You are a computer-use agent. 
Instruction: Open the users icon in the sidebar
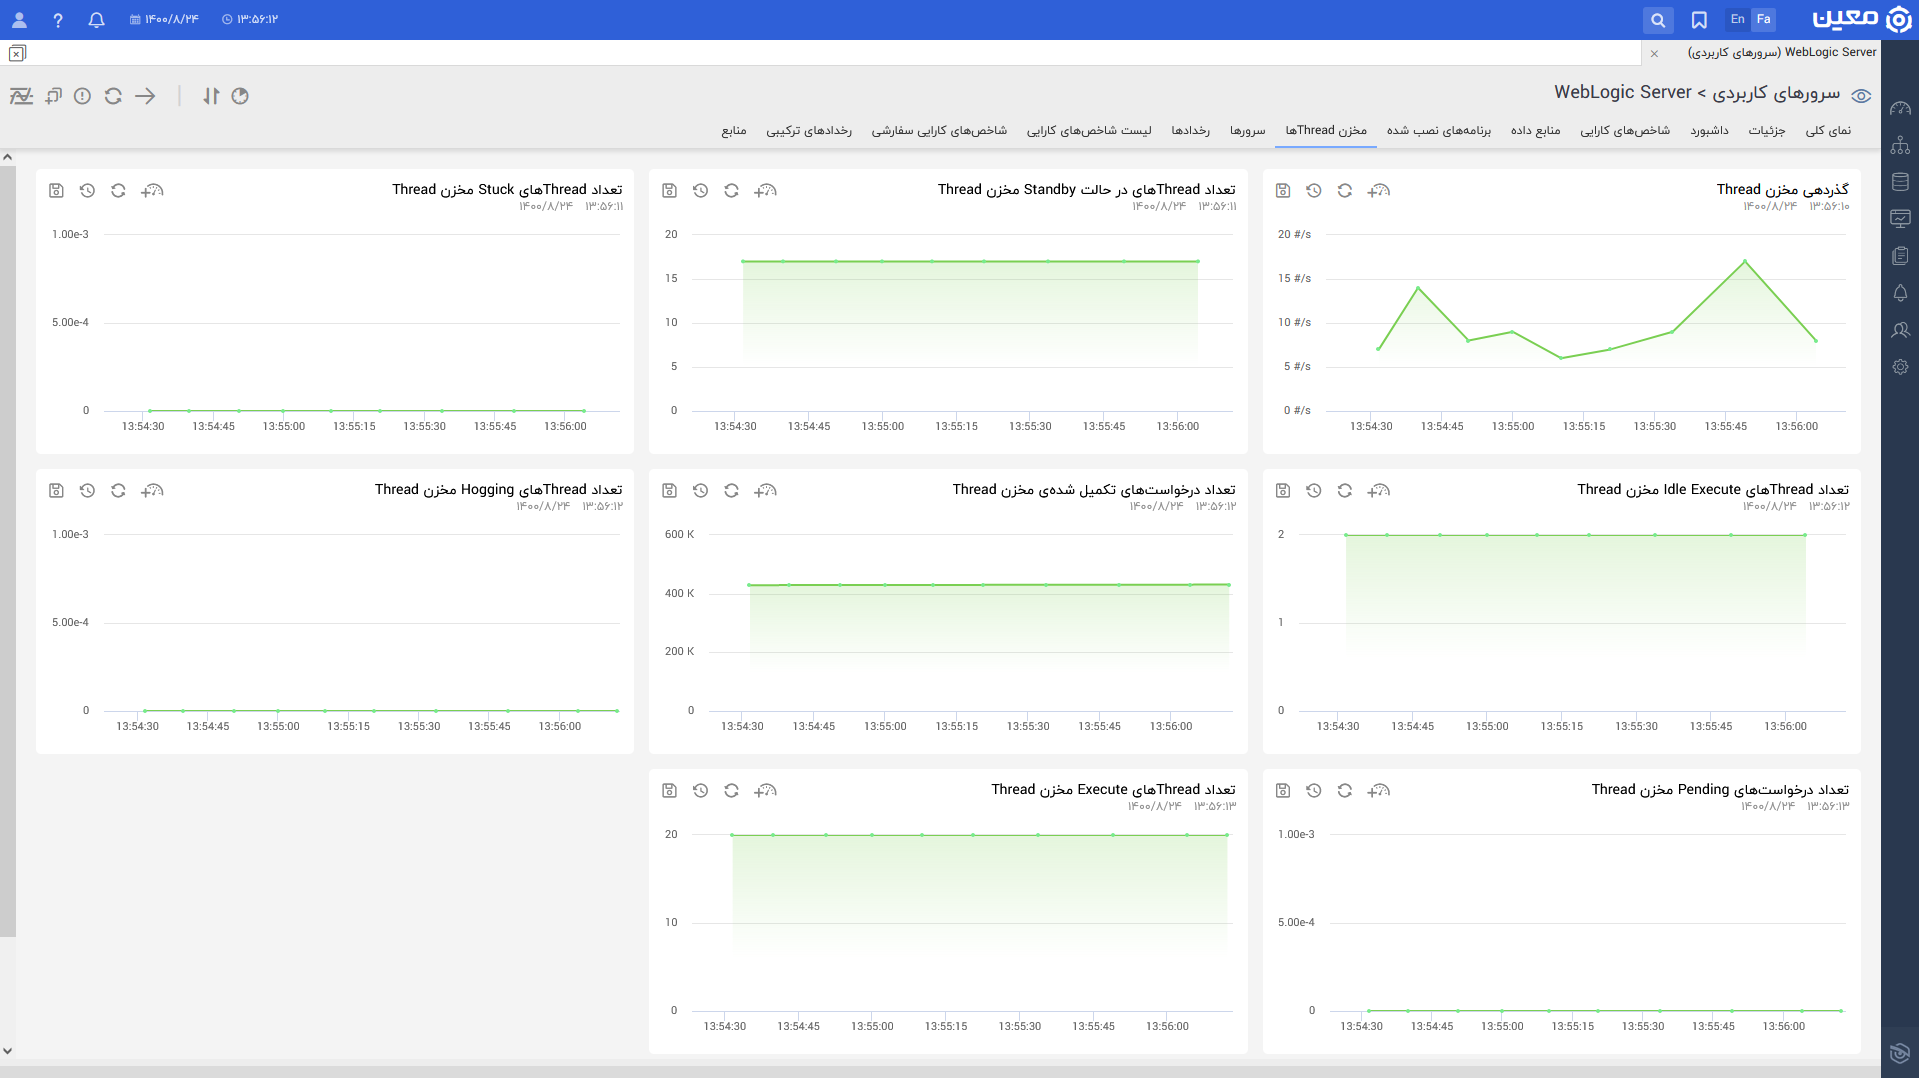(x=1900, y=330)
